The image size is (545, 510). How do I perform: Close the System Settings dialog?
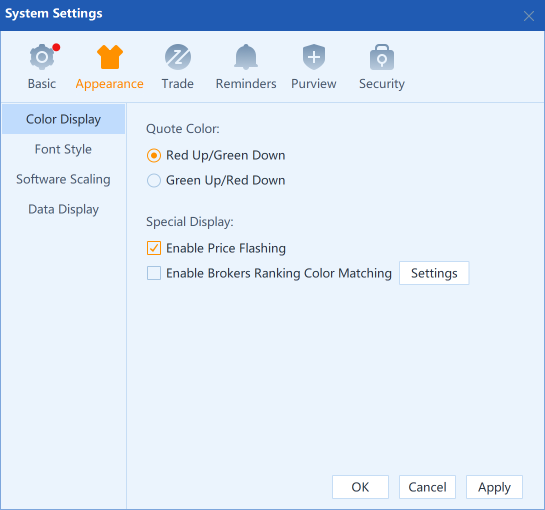tap(529, 16)
